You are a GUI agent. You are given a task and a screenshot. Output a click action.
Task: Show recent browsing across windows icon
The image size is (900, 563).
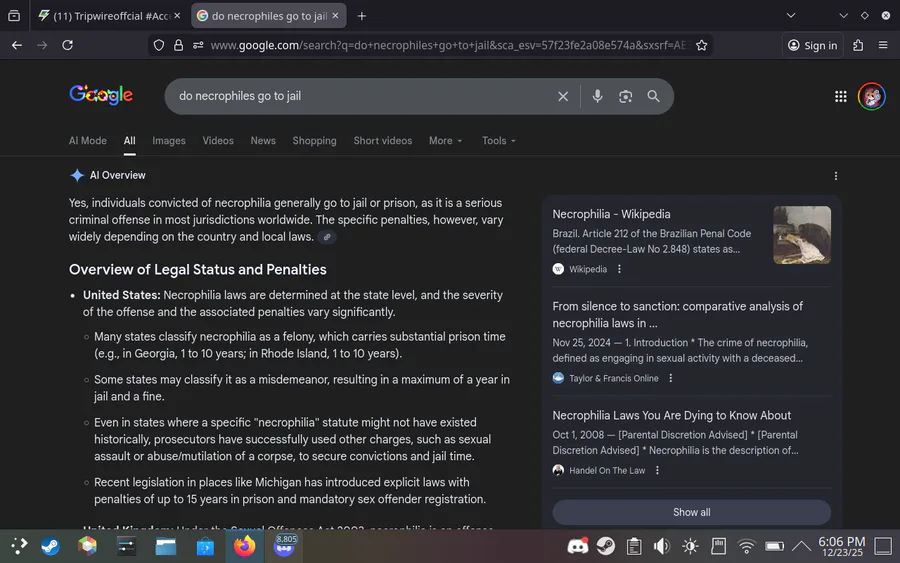[14, 16]
